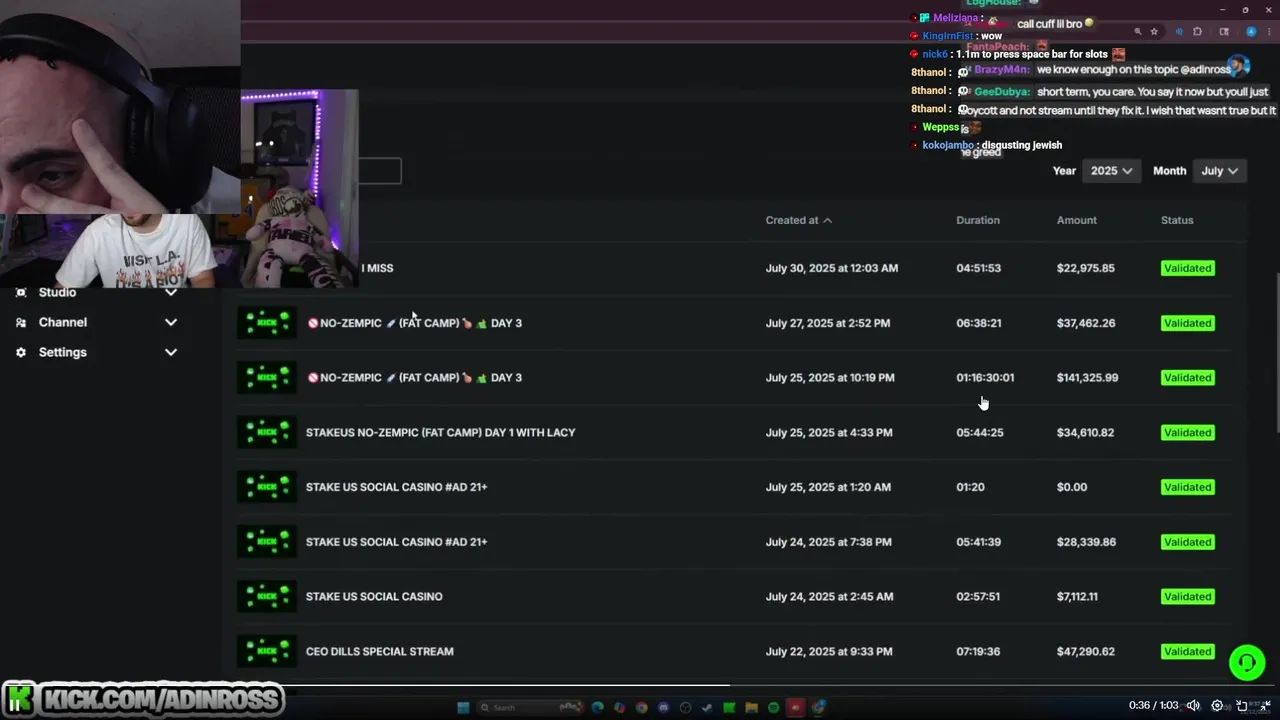Open the browser Extensions puzzle icon
Screen dimensions: 1280x720
(1197, 32)
